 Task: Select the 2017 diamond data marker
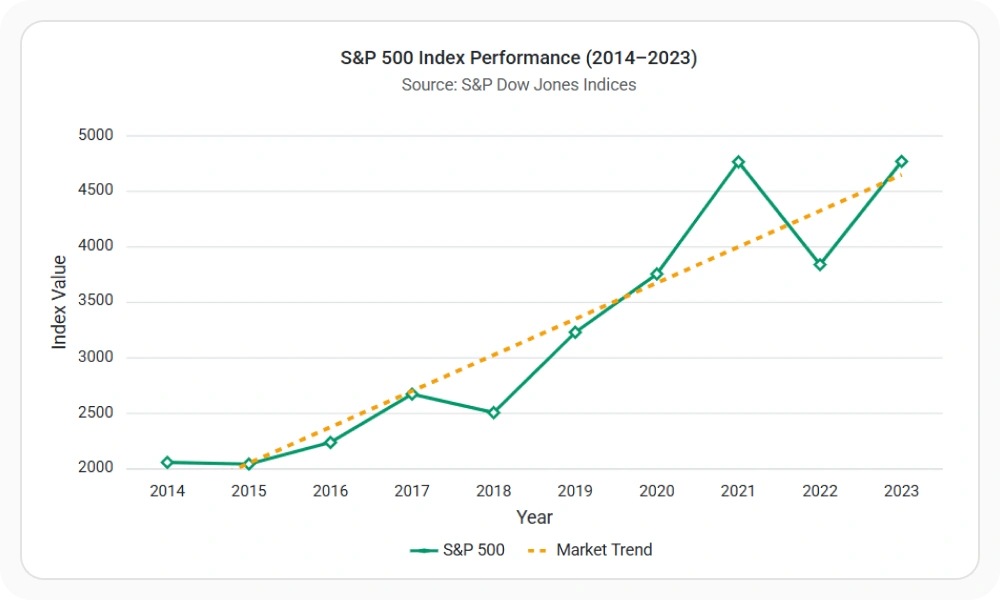coord(412,394)
